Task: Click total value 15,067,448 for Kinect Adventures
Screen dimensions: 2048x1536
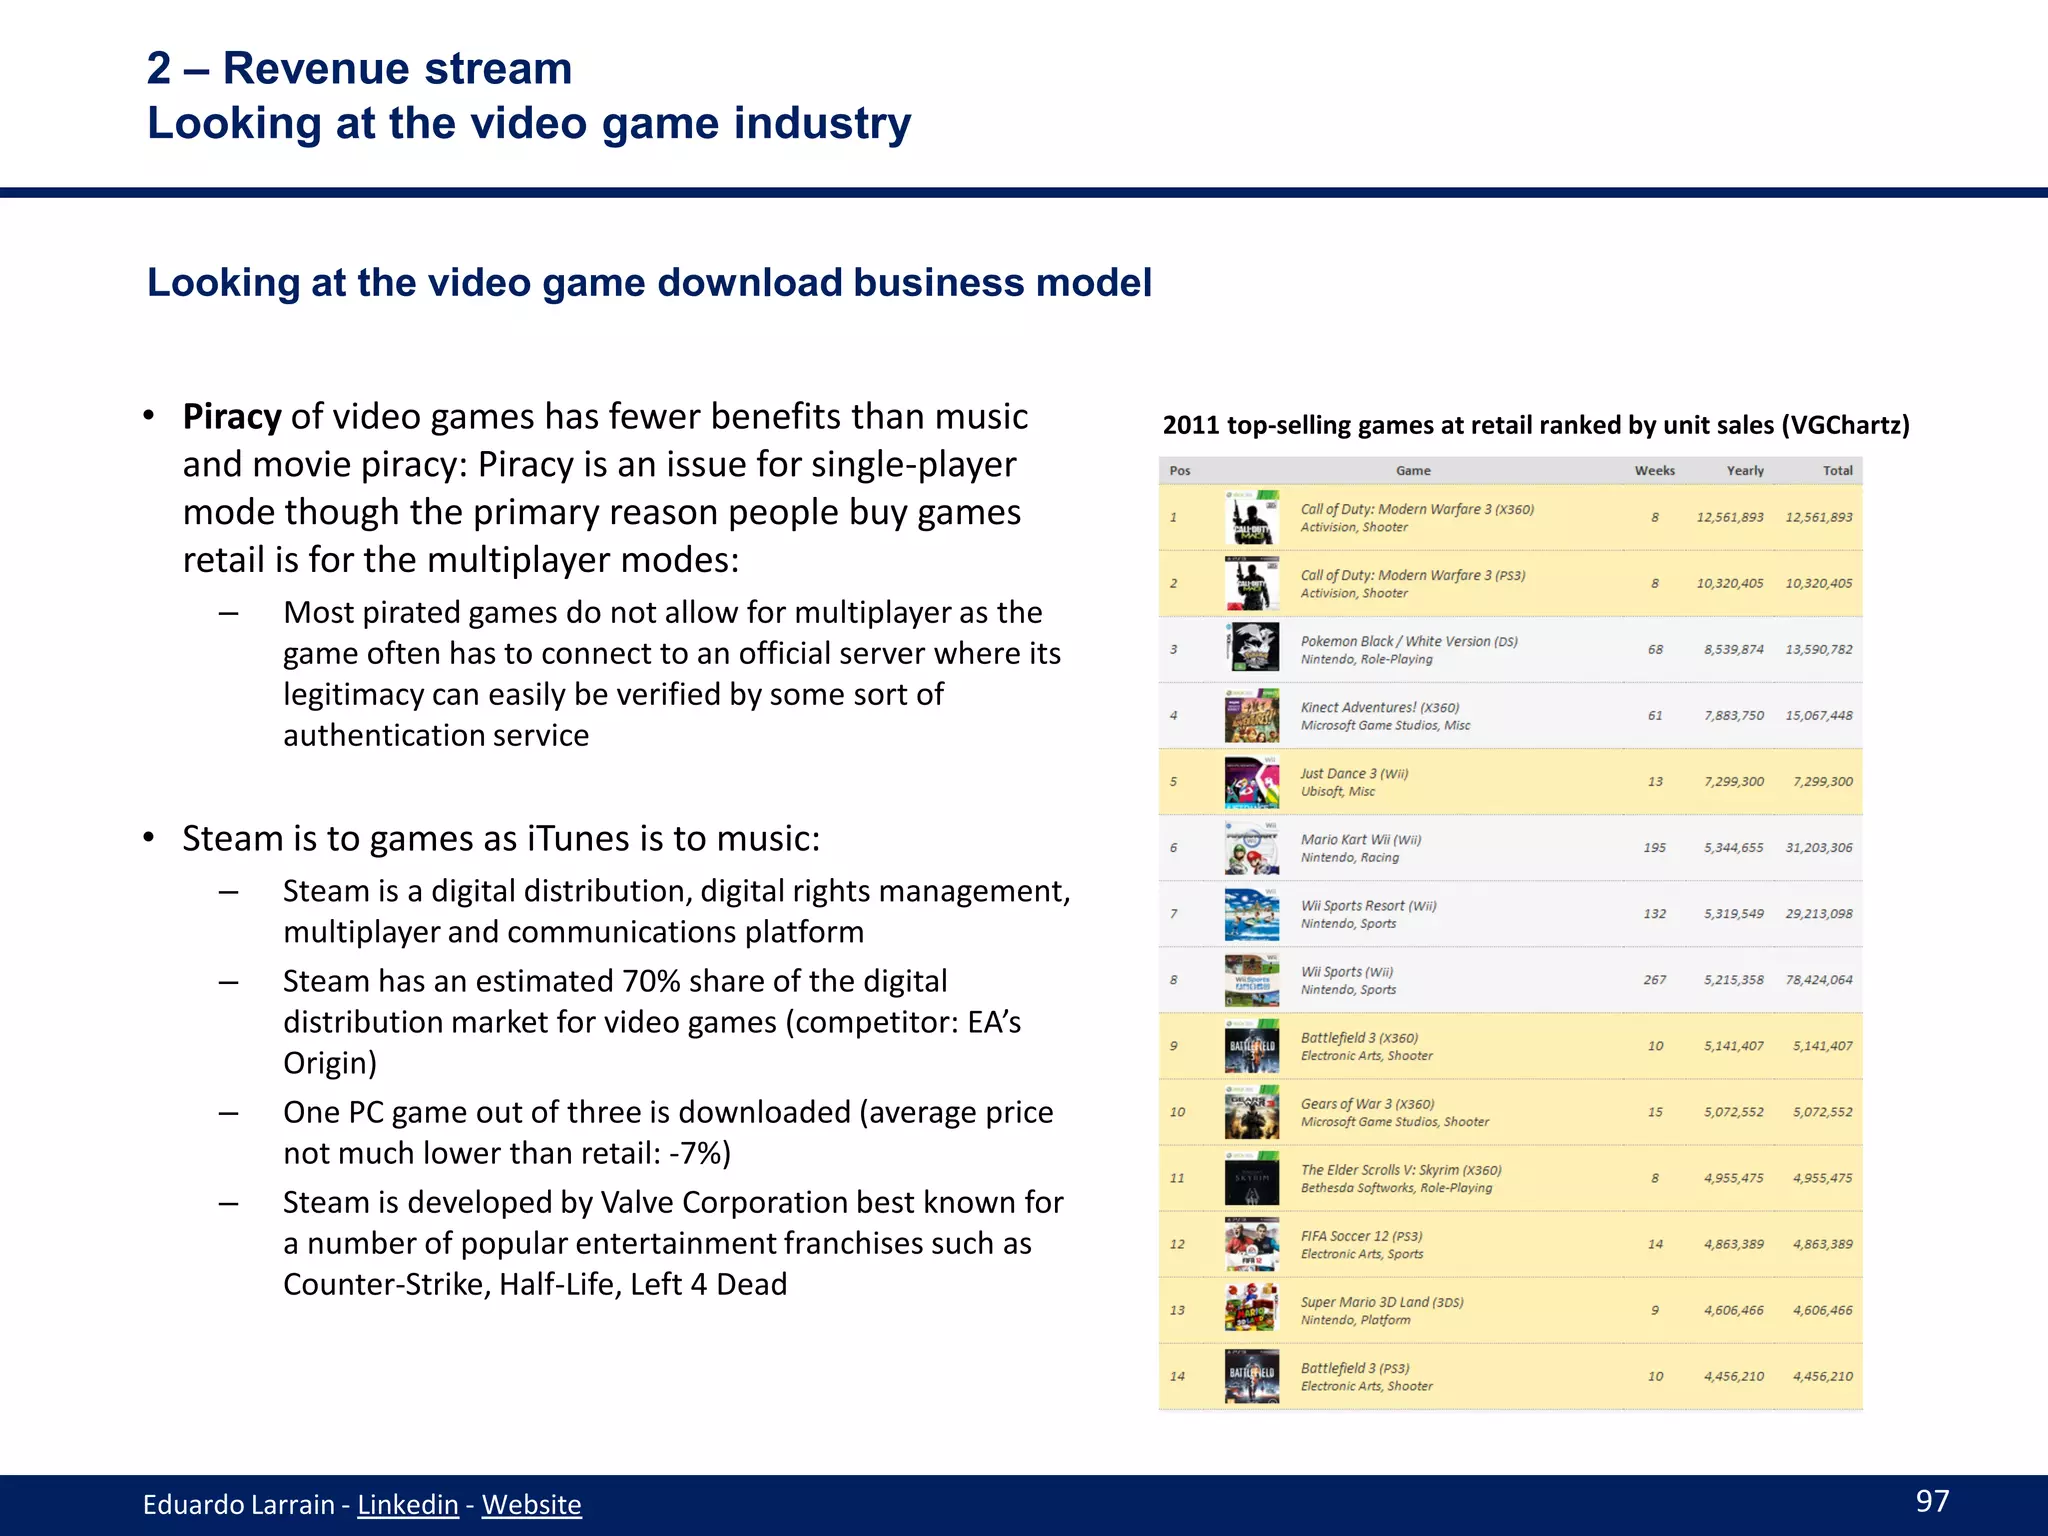Action: (1819, 716)
